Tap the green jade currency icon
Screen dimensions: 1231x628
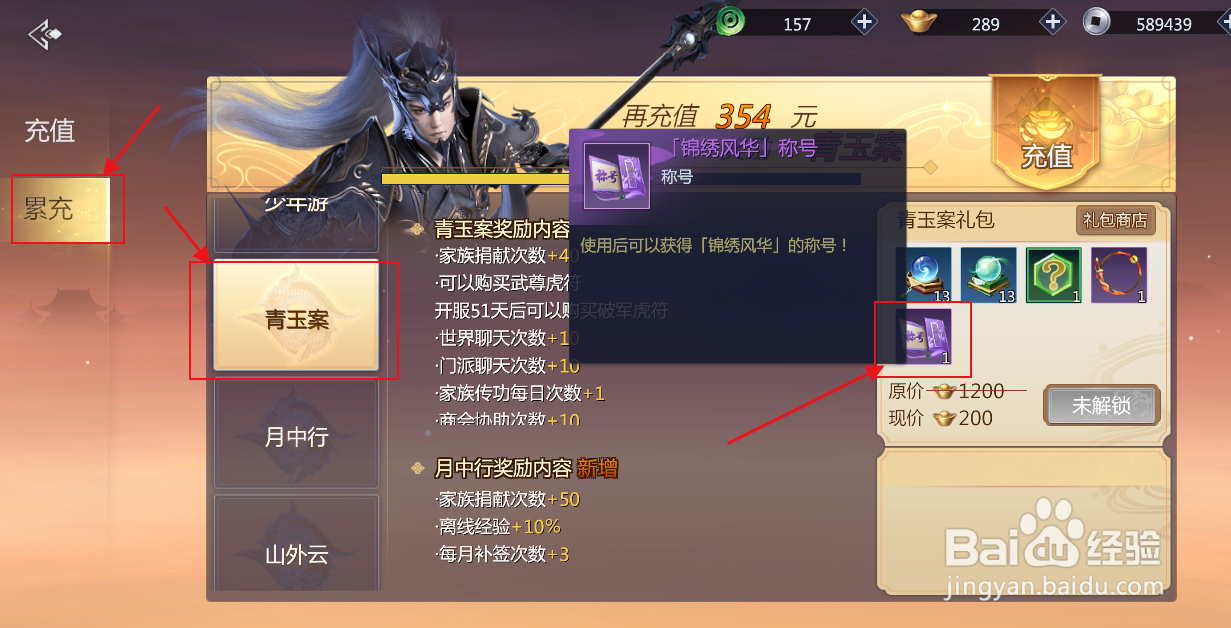click(733, 21)
